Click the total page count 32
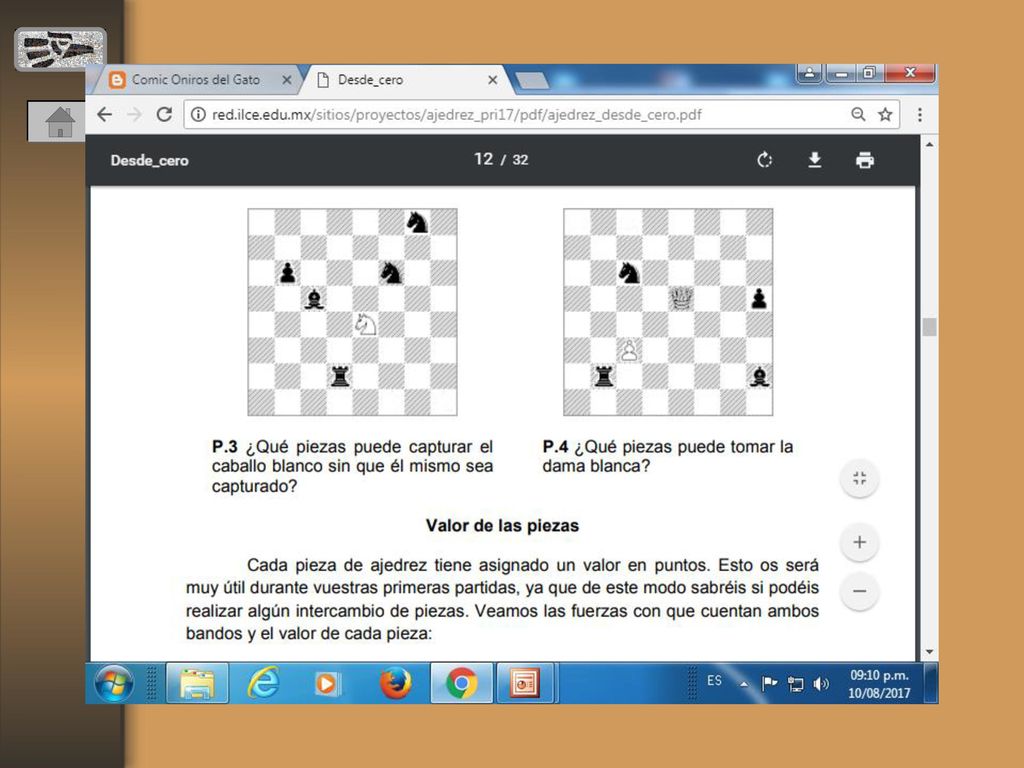 (x=520, y=160)
